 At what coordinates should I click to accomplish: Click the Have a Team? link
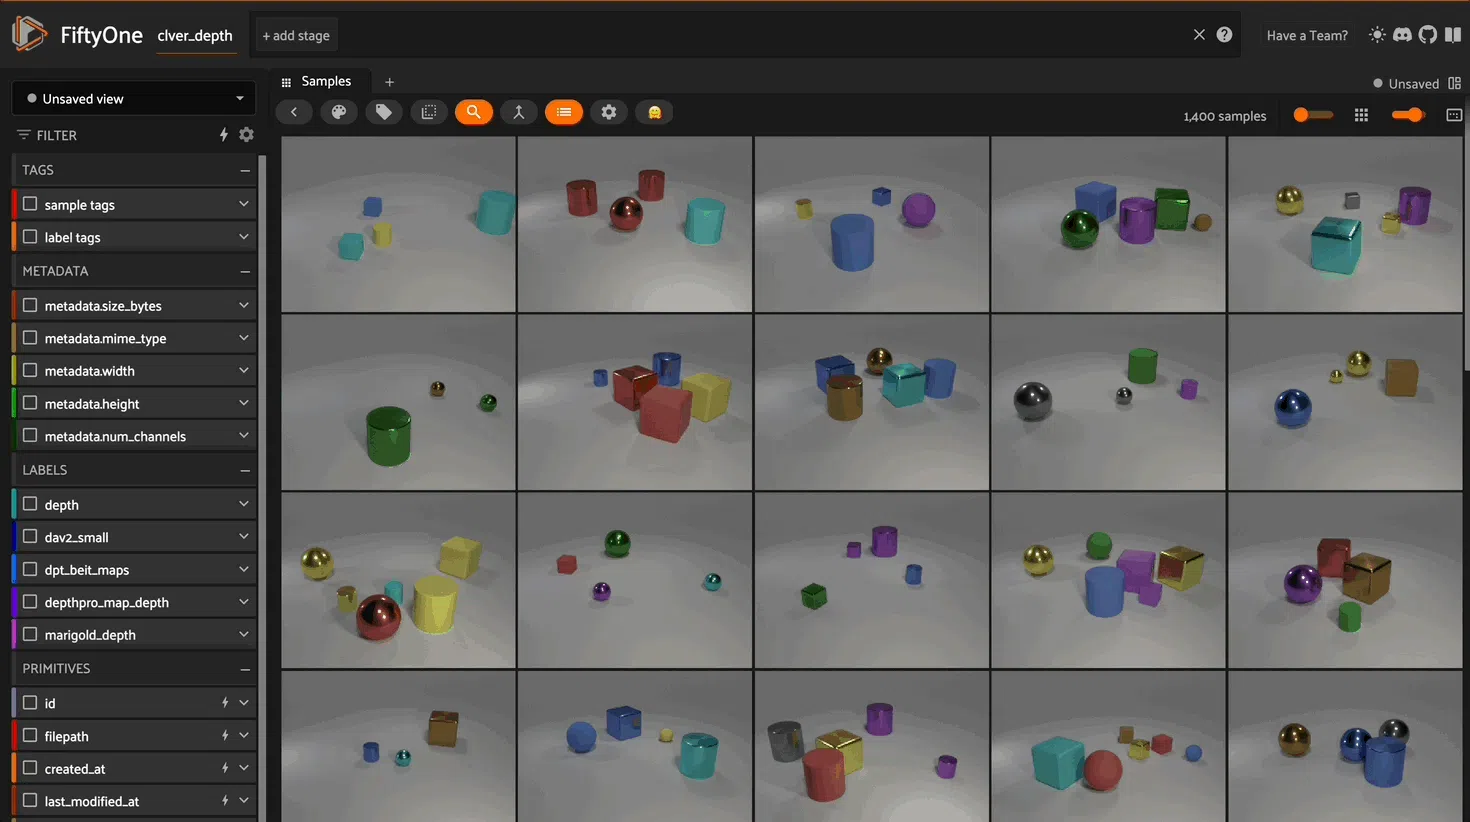[1306, 35]
